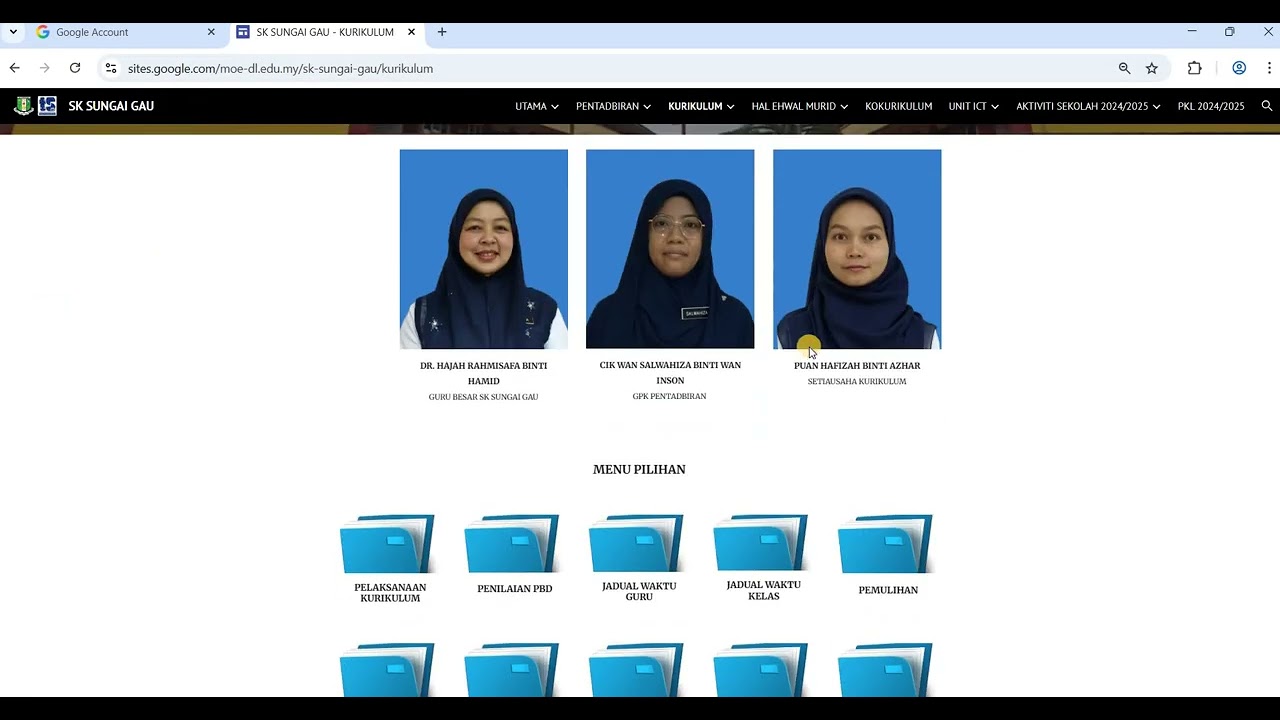The height and width of the screenshot is (720, 1280).
Task: Close the SK SUNGAI GAU - KURIKULUM tab
Action: (411, 32)
